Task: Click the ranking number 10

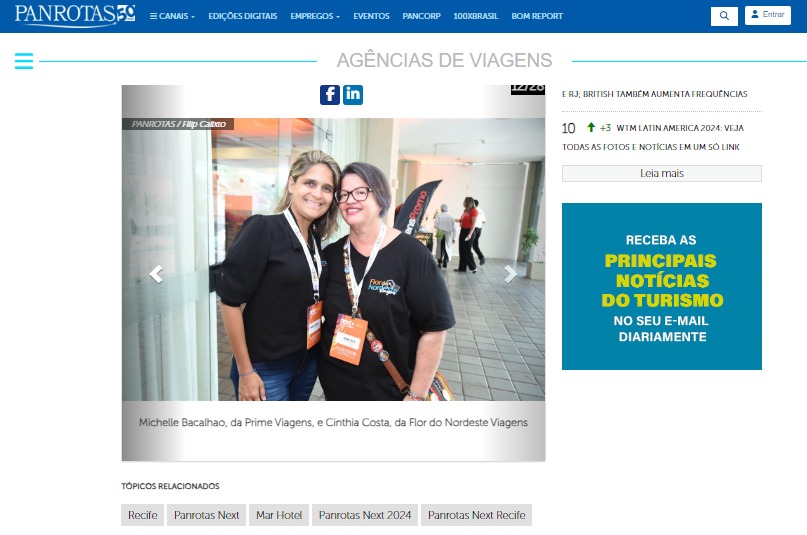Action: point(568,128)
